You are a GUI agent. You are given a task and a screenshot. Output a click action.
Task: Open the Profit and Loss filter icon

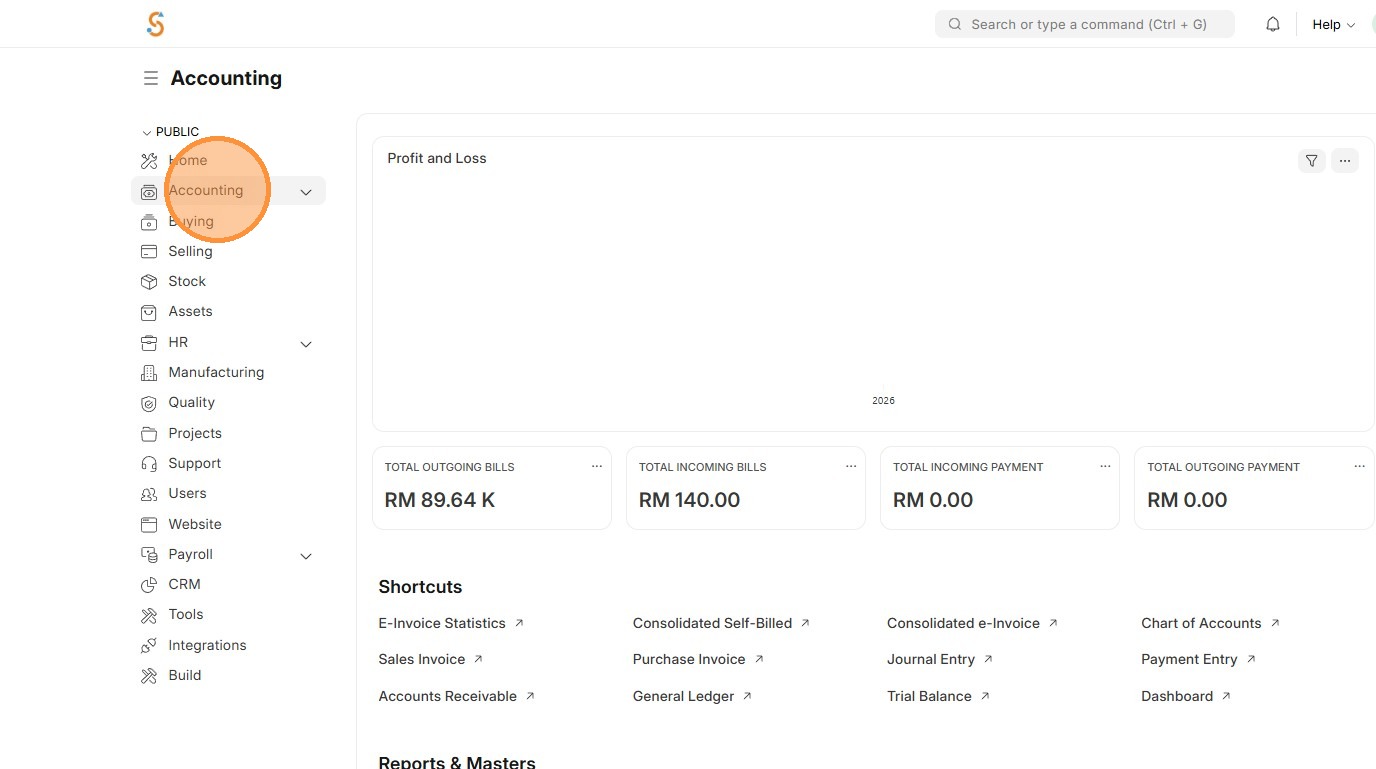1311,160
